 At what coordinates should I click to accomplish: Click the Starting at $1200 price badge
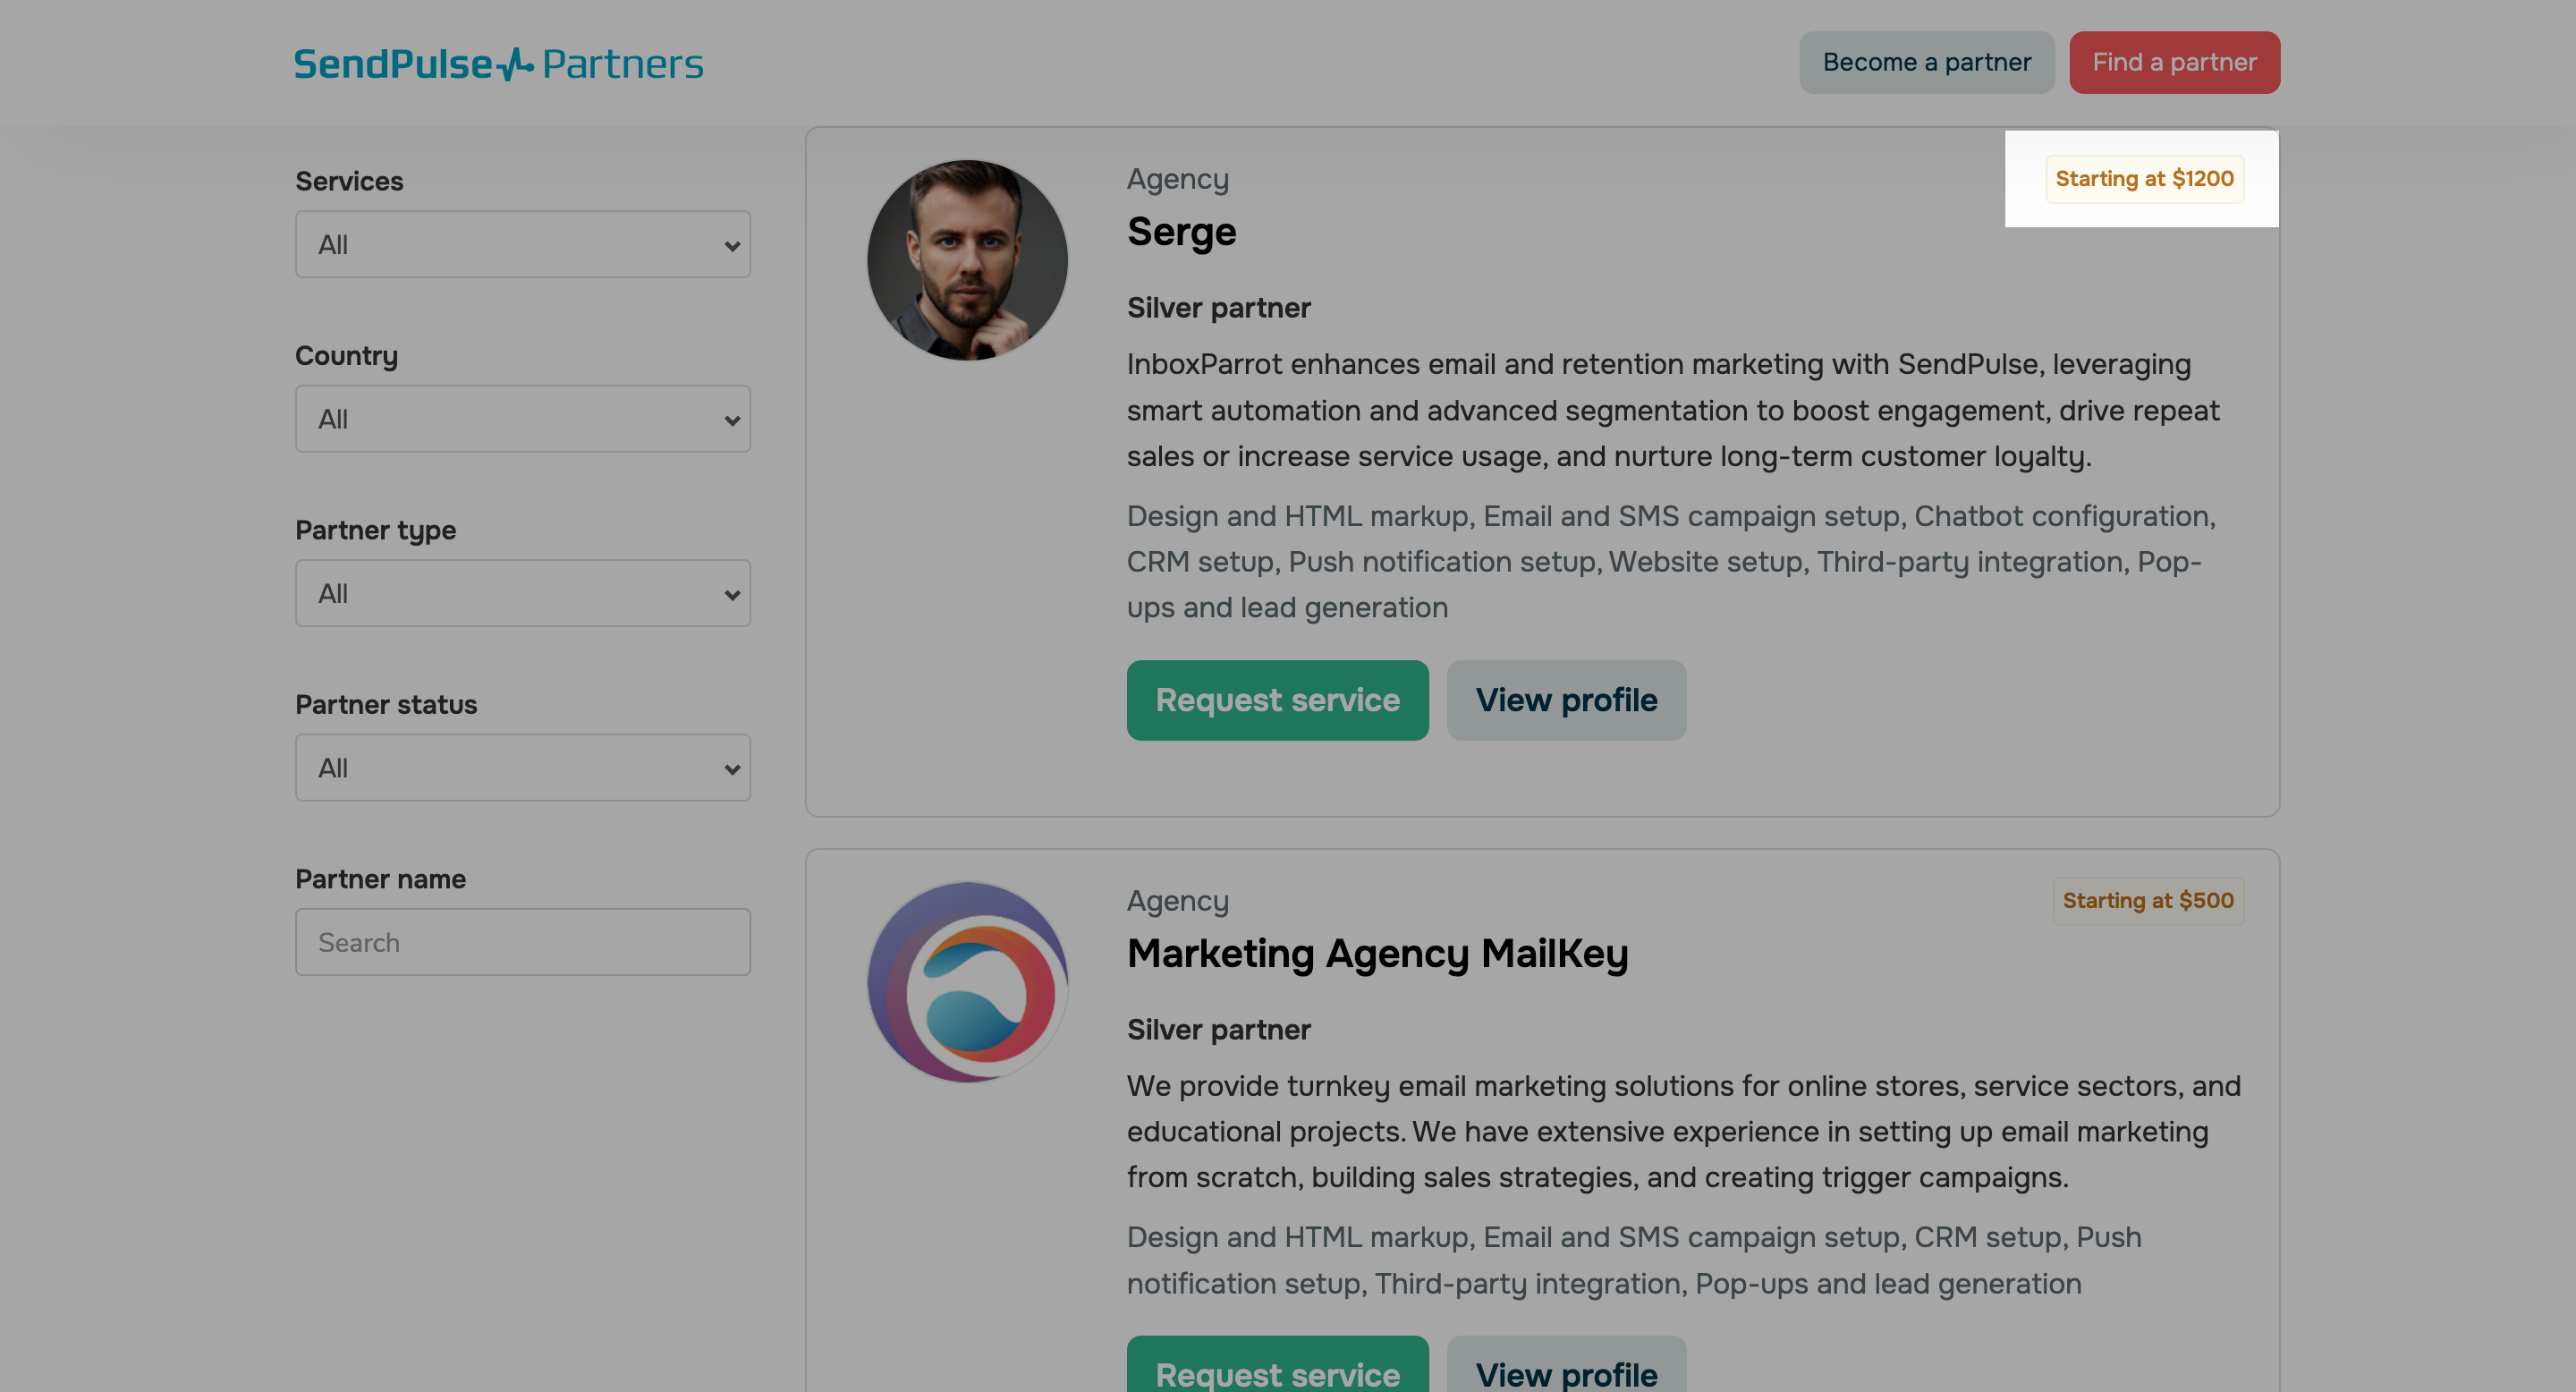click(x=2144, y=179)
